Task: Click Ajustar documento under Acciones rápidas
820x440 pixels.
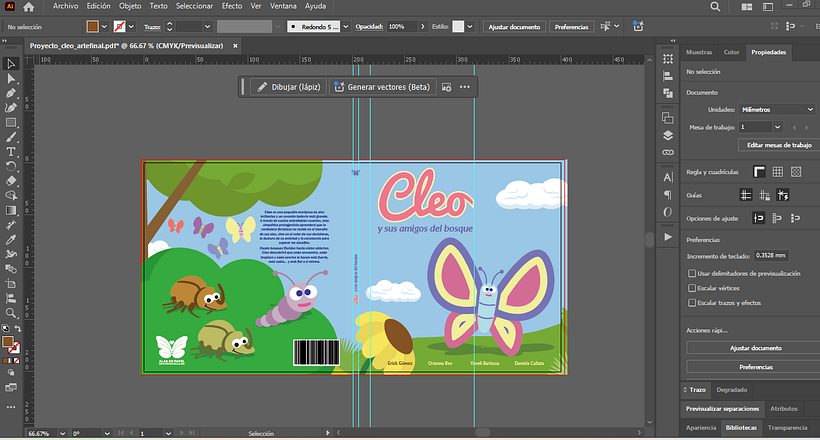Action: pos(755,348)
